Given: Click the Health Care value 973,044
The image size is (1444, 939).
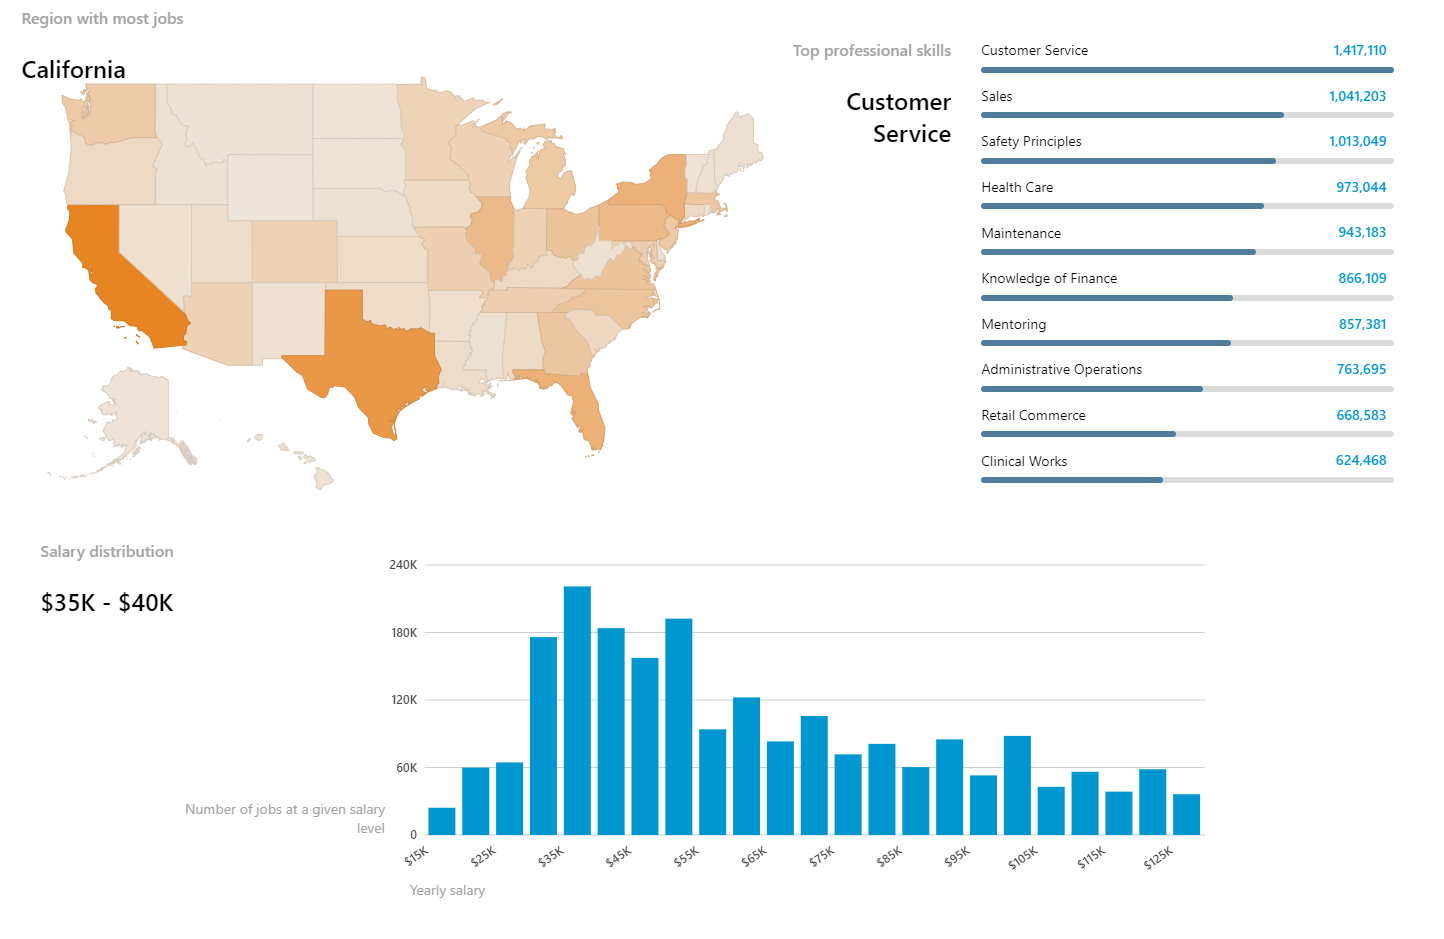Looking at the screenshot, I should click(1361, 187).
